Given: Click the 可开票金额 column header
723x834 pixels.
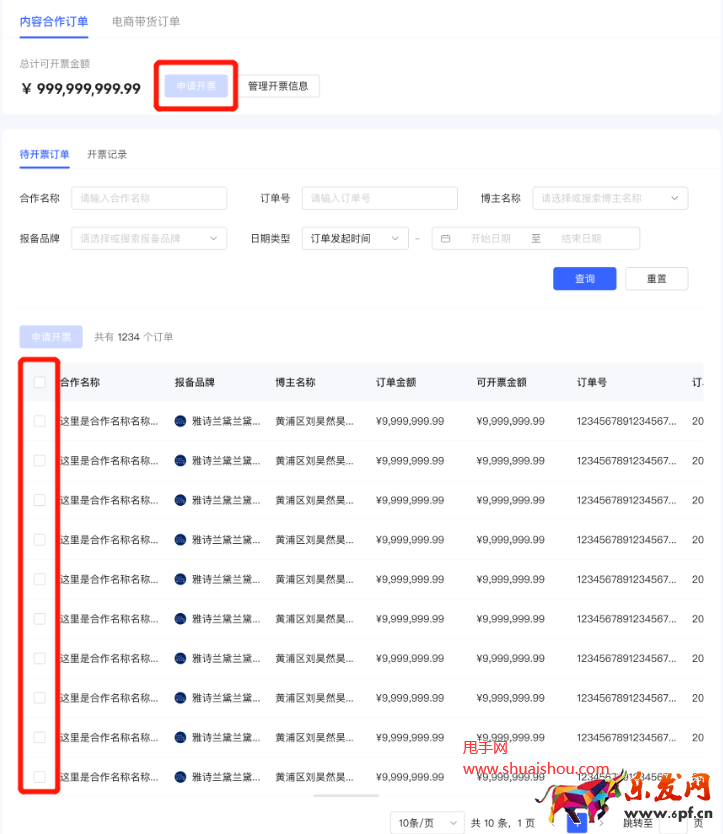Looking at the screenshot, I should 502,382.
